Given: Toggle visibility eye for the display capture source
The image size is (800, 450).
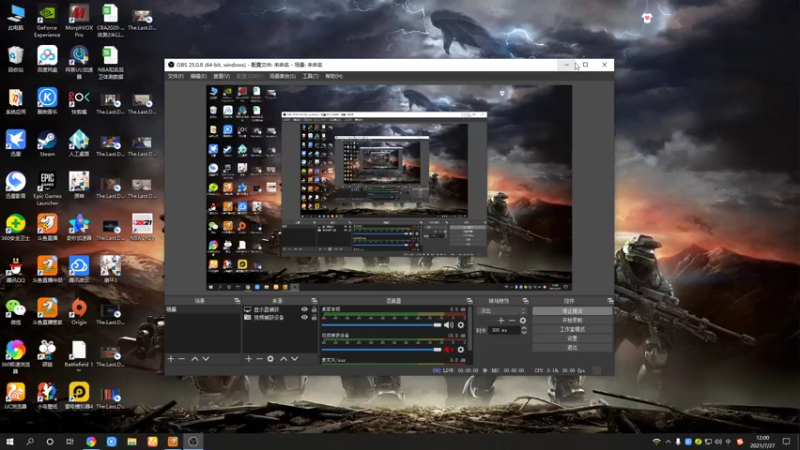Looking at the screenshot, I should click(x=305, y=309).
